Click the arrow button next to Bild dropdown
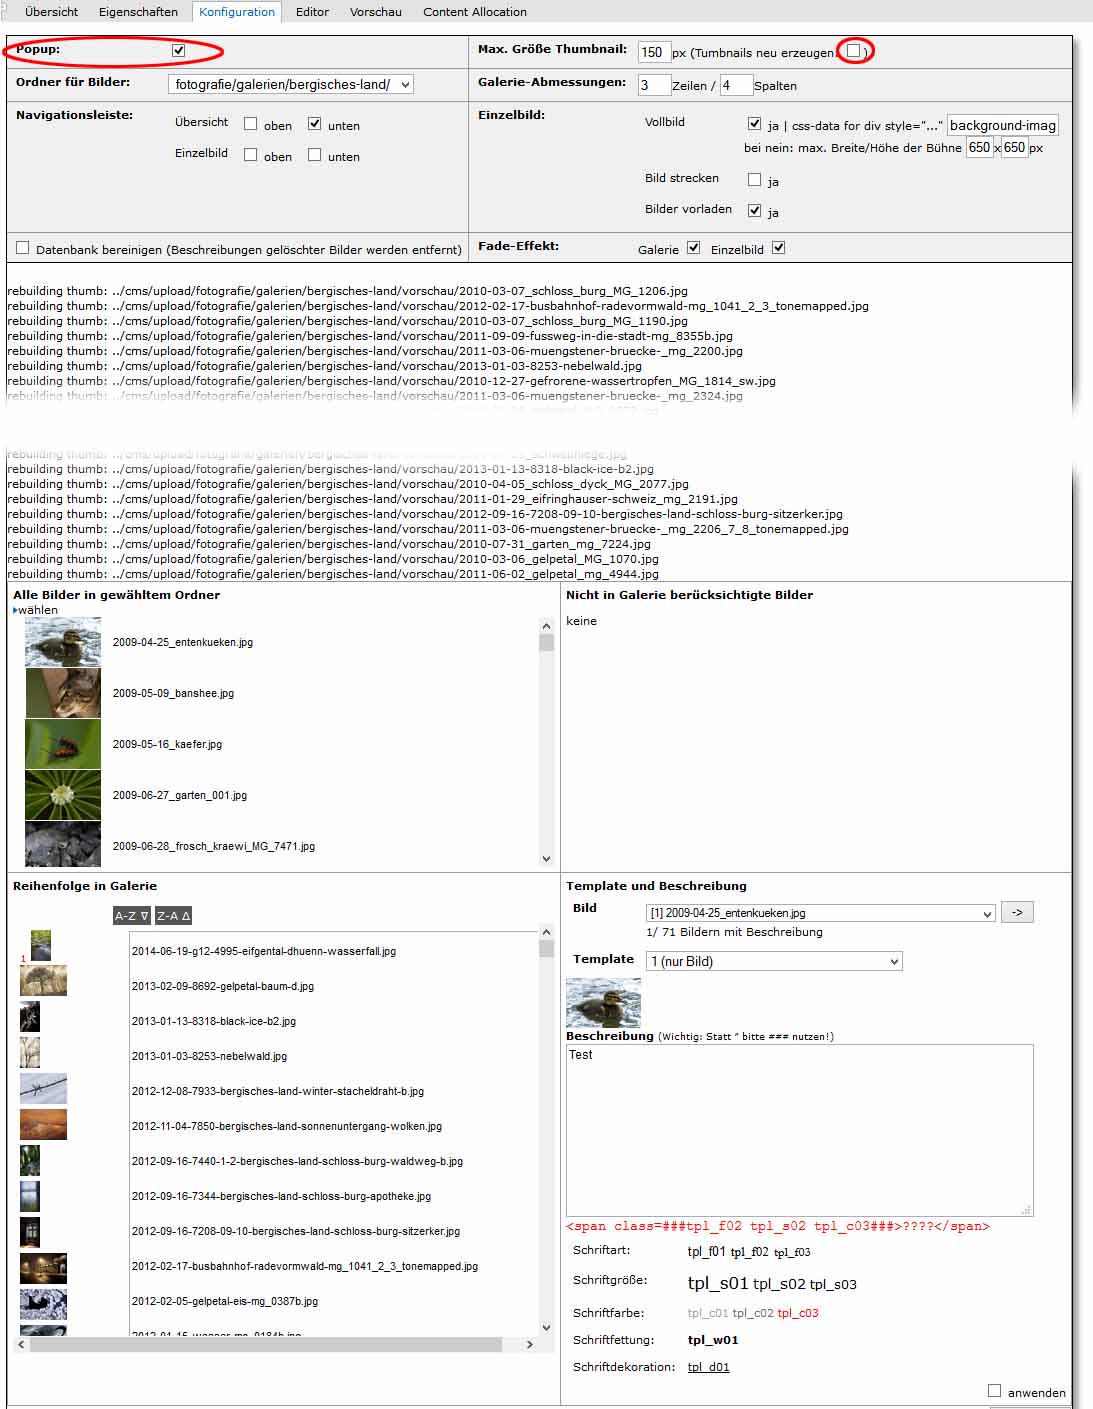Screen dimensions: 1093x1409 click(1017, 912)
